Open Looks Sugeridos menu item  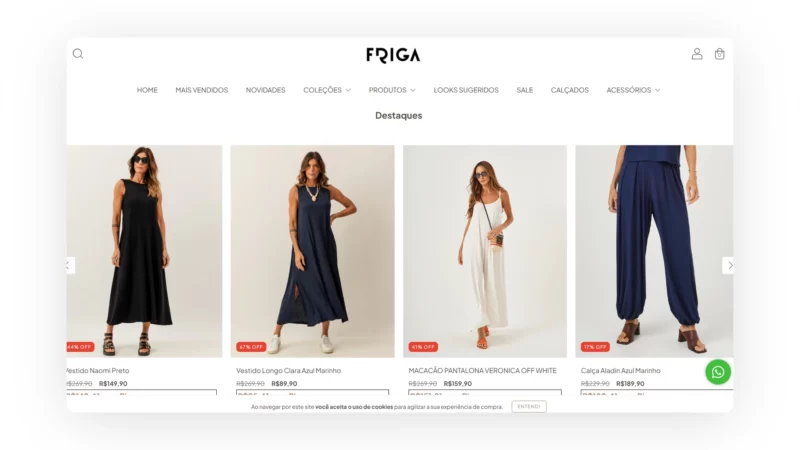pyautogui.click(x=466, y=90)
